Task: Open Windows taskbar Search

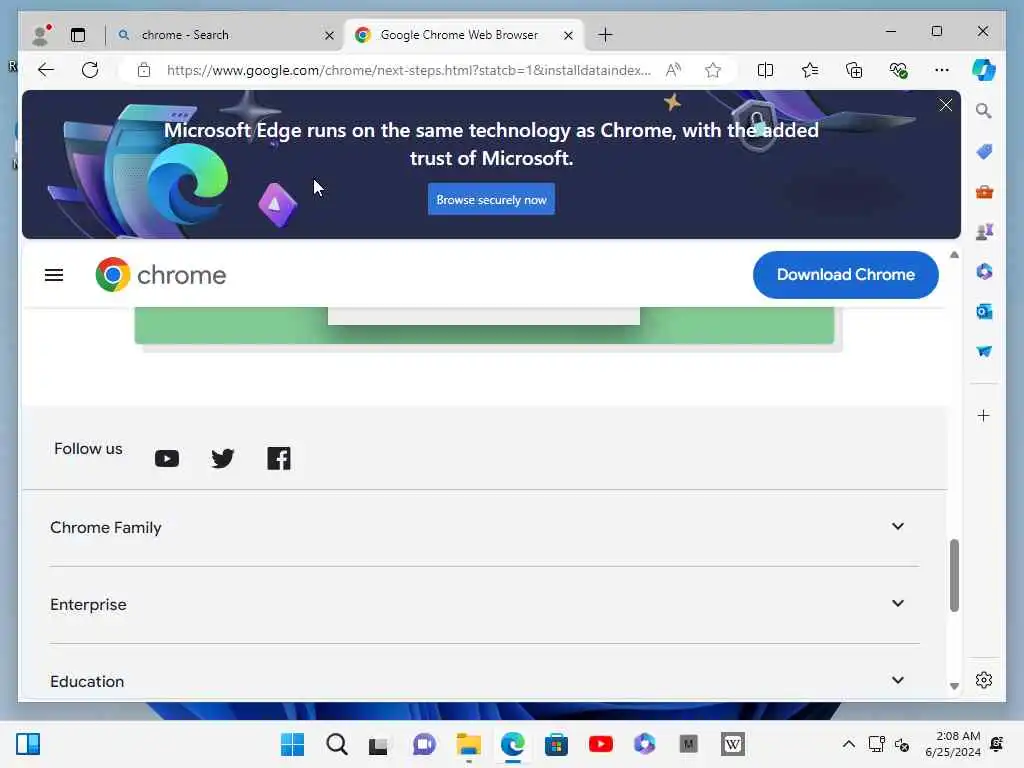Action: click(x=337, y=744)
